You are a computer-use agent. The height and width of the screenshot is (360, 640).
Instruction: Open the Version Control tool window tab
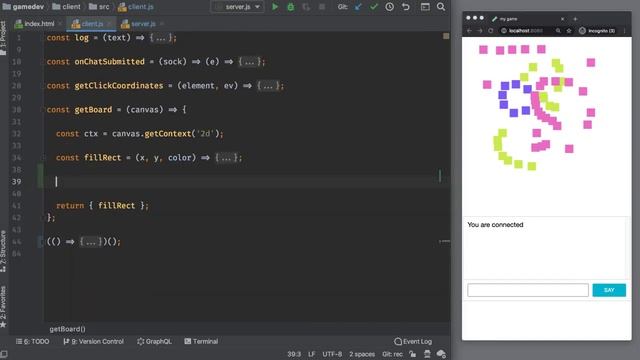tap(93, 341)
